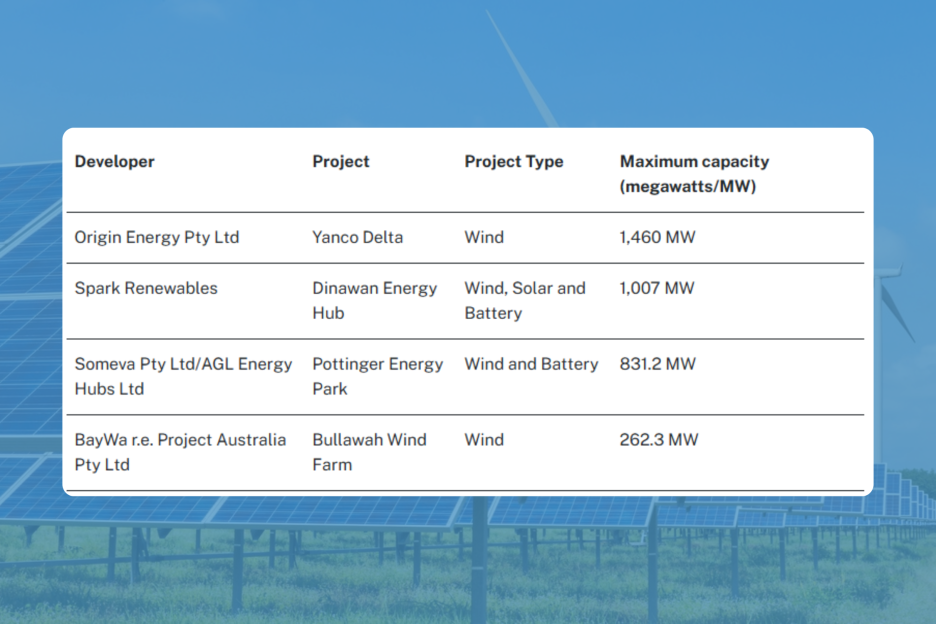Select the 831.2 MW capacity value

coord(657,364)
